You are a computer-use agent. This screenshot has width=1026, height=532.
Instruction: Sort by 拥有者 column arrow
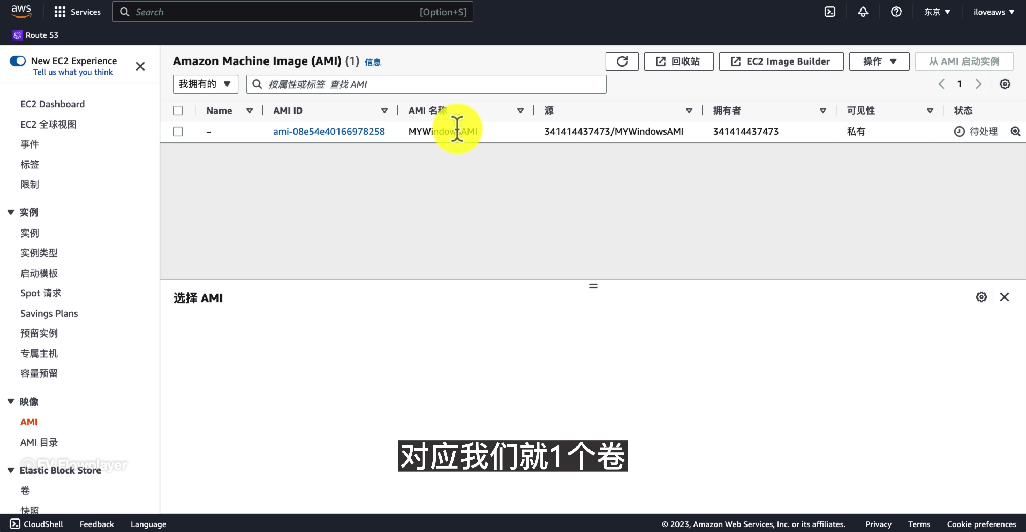pyautogui.click(x=823, y=111)
